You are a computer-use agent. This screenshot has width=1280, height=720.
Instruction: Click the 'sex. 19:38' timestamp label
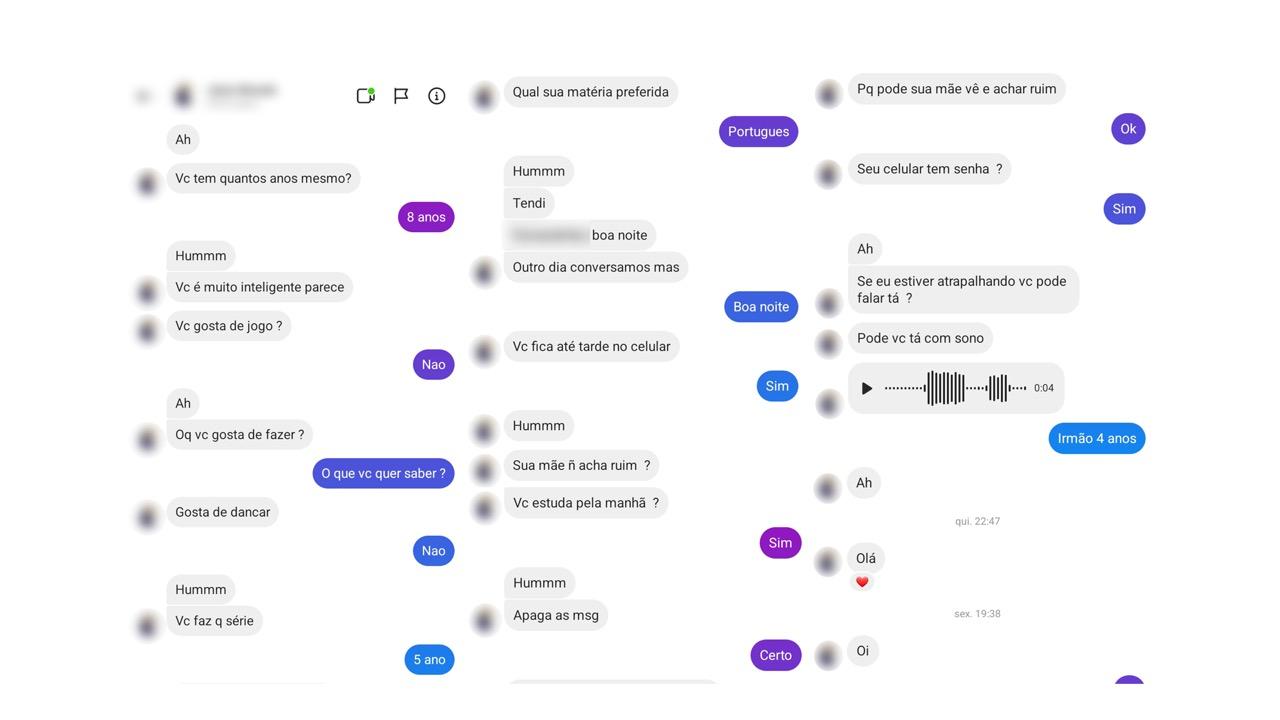[977, 614]
